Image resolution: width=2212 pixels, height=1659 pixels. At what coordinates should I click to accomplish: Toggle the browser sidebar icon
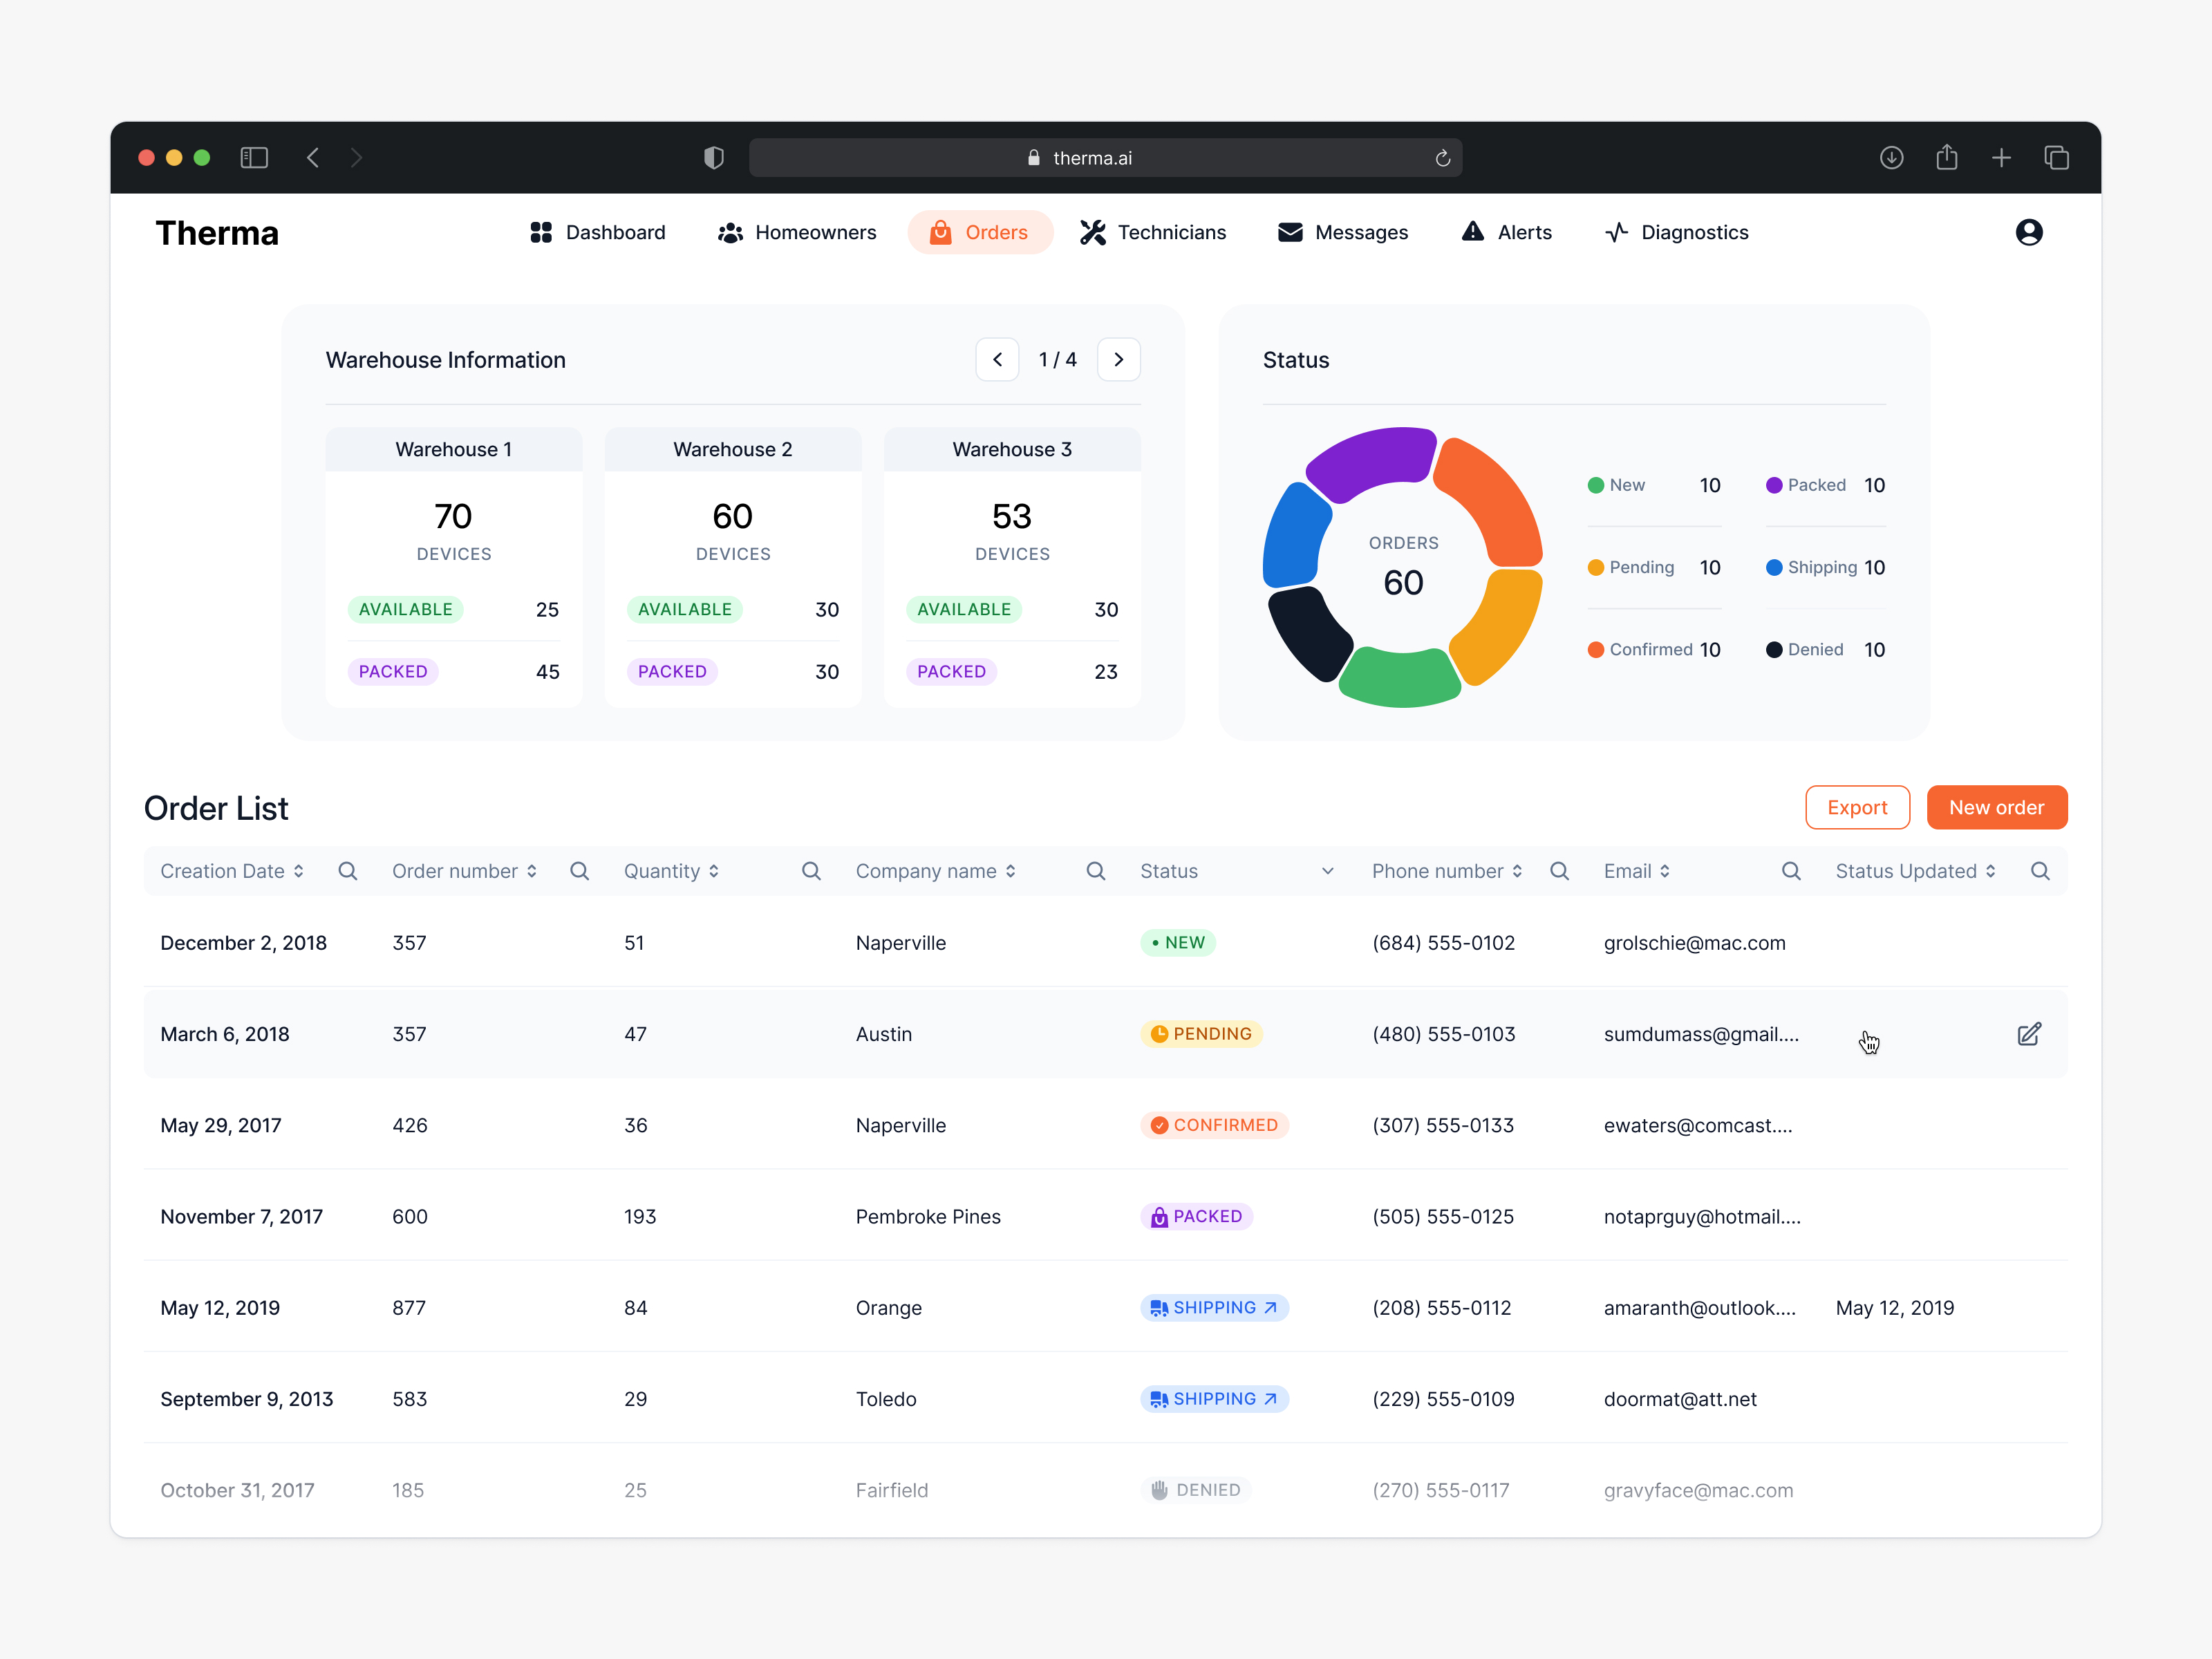(254, 158)
